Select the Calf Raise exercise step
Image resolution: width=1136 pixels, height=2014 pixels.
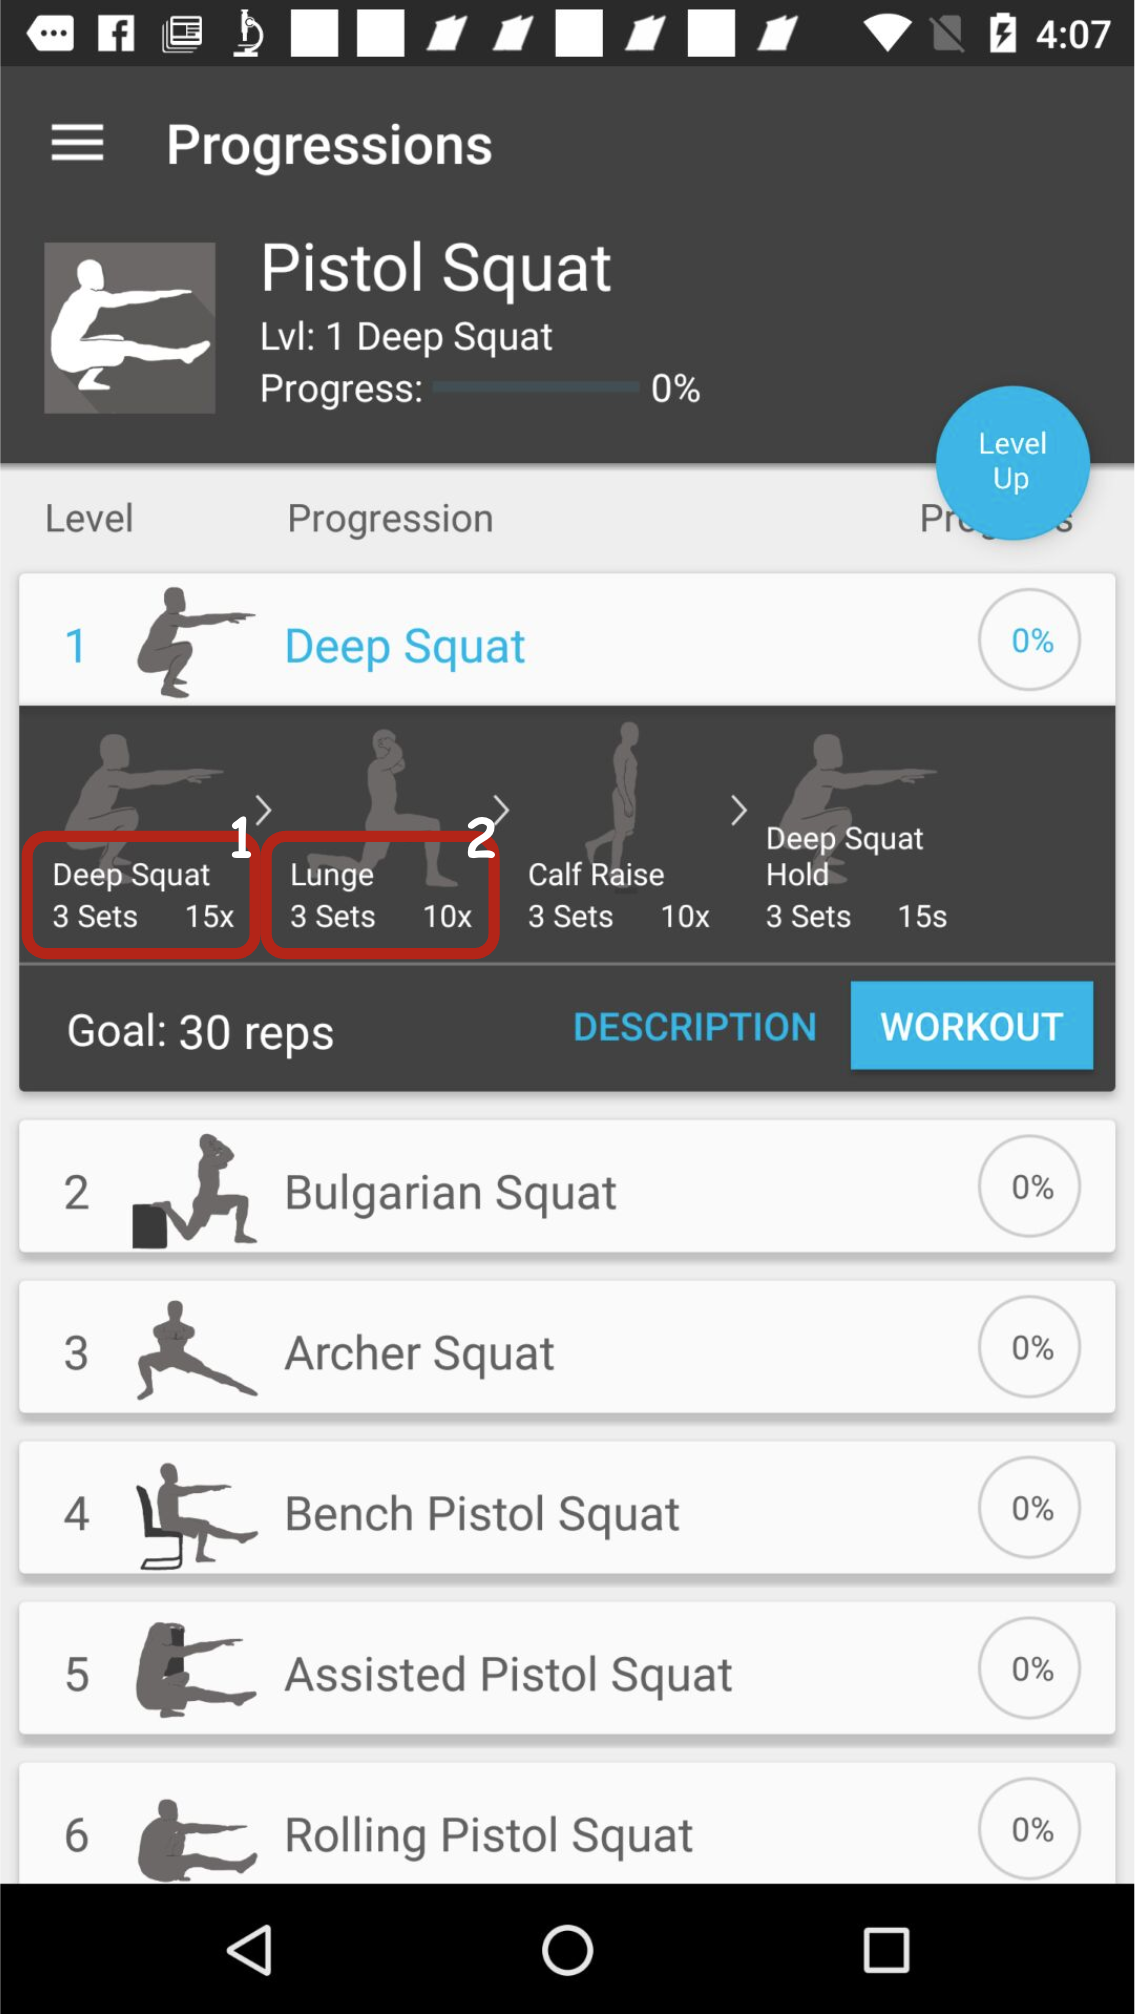619,894
